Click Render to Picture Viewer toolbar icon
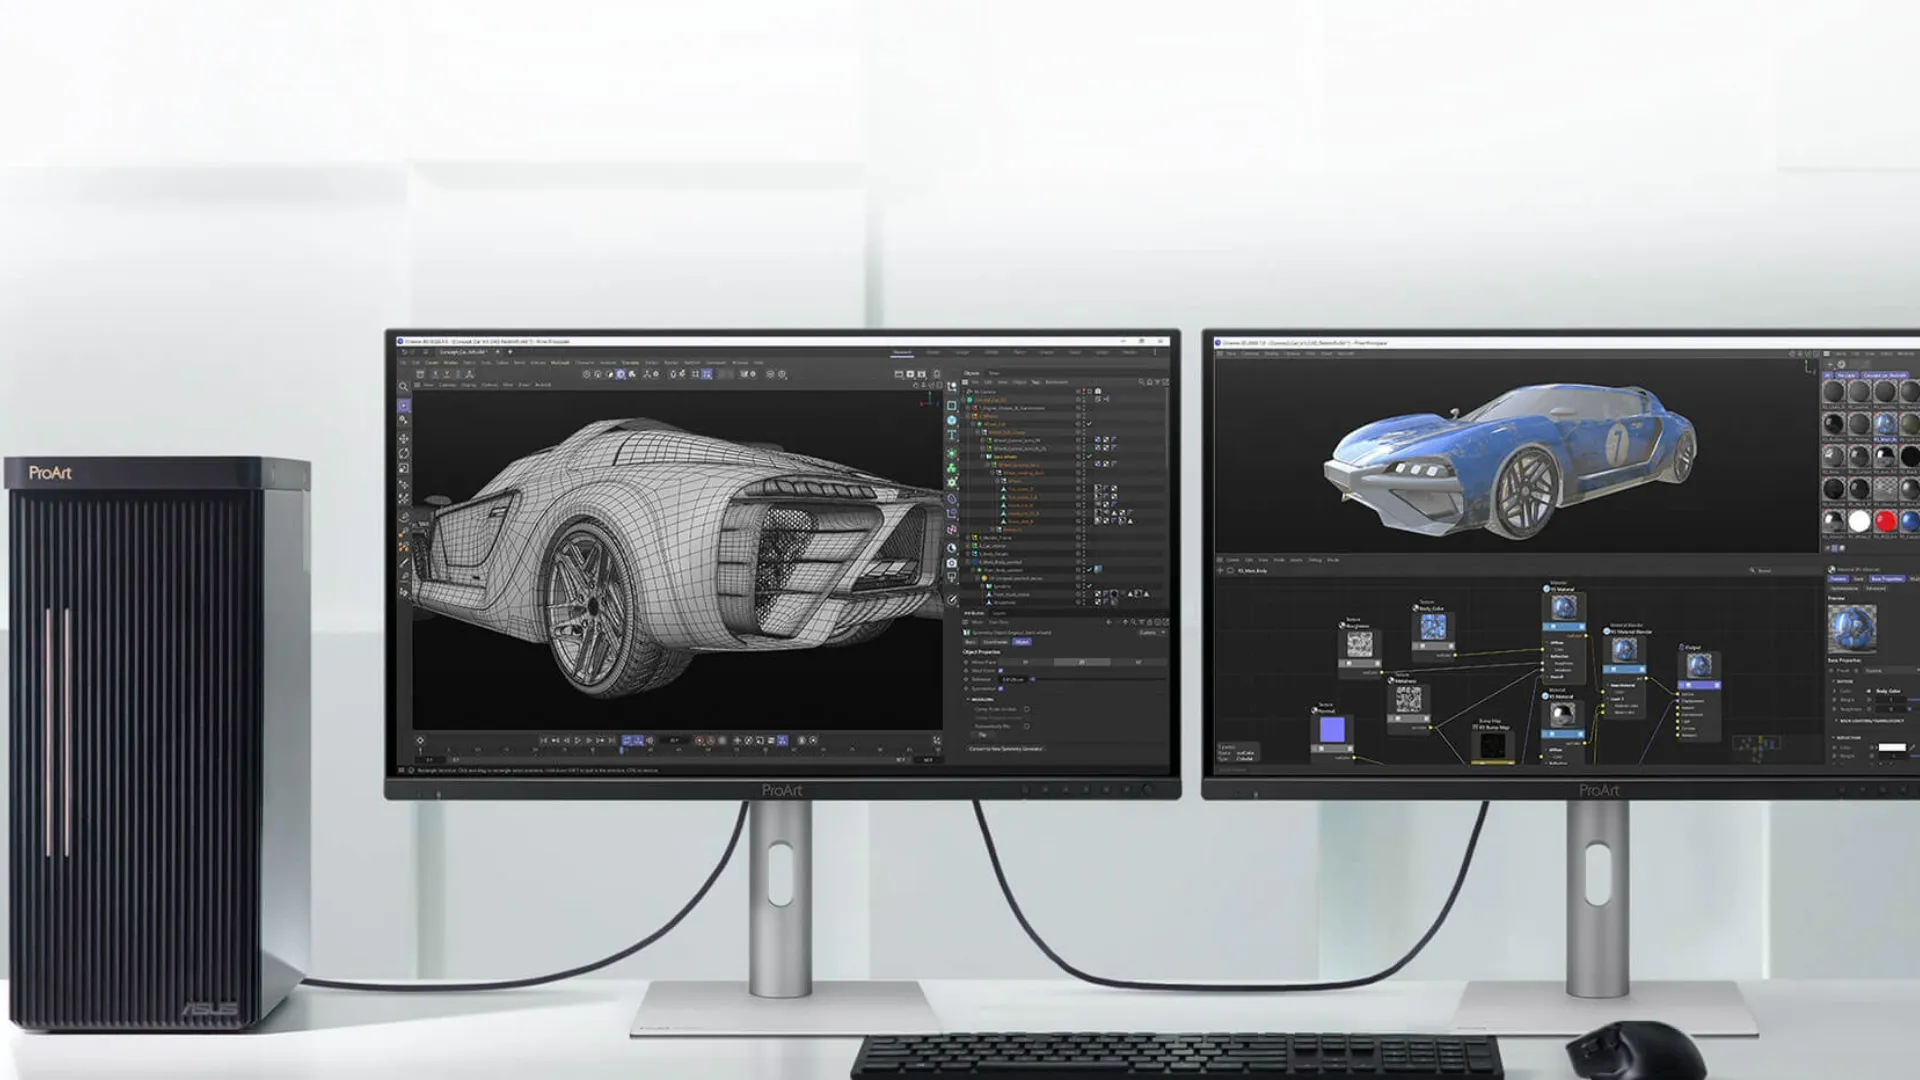Image resolution: width=1920 pixels, height=1080 pixels. 910,374
